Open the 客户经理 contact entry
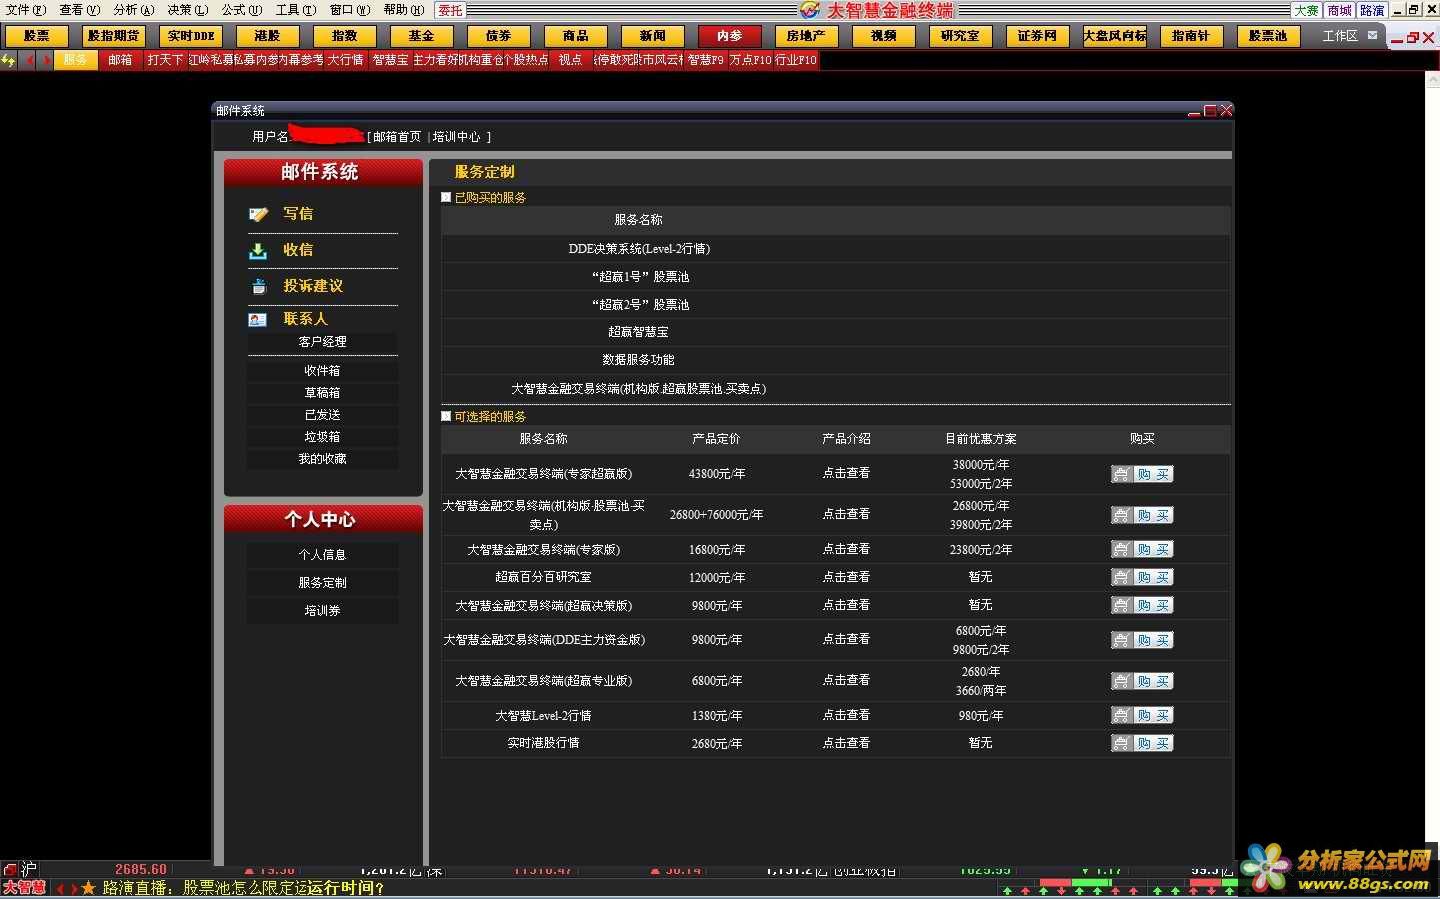 [323, 342]
